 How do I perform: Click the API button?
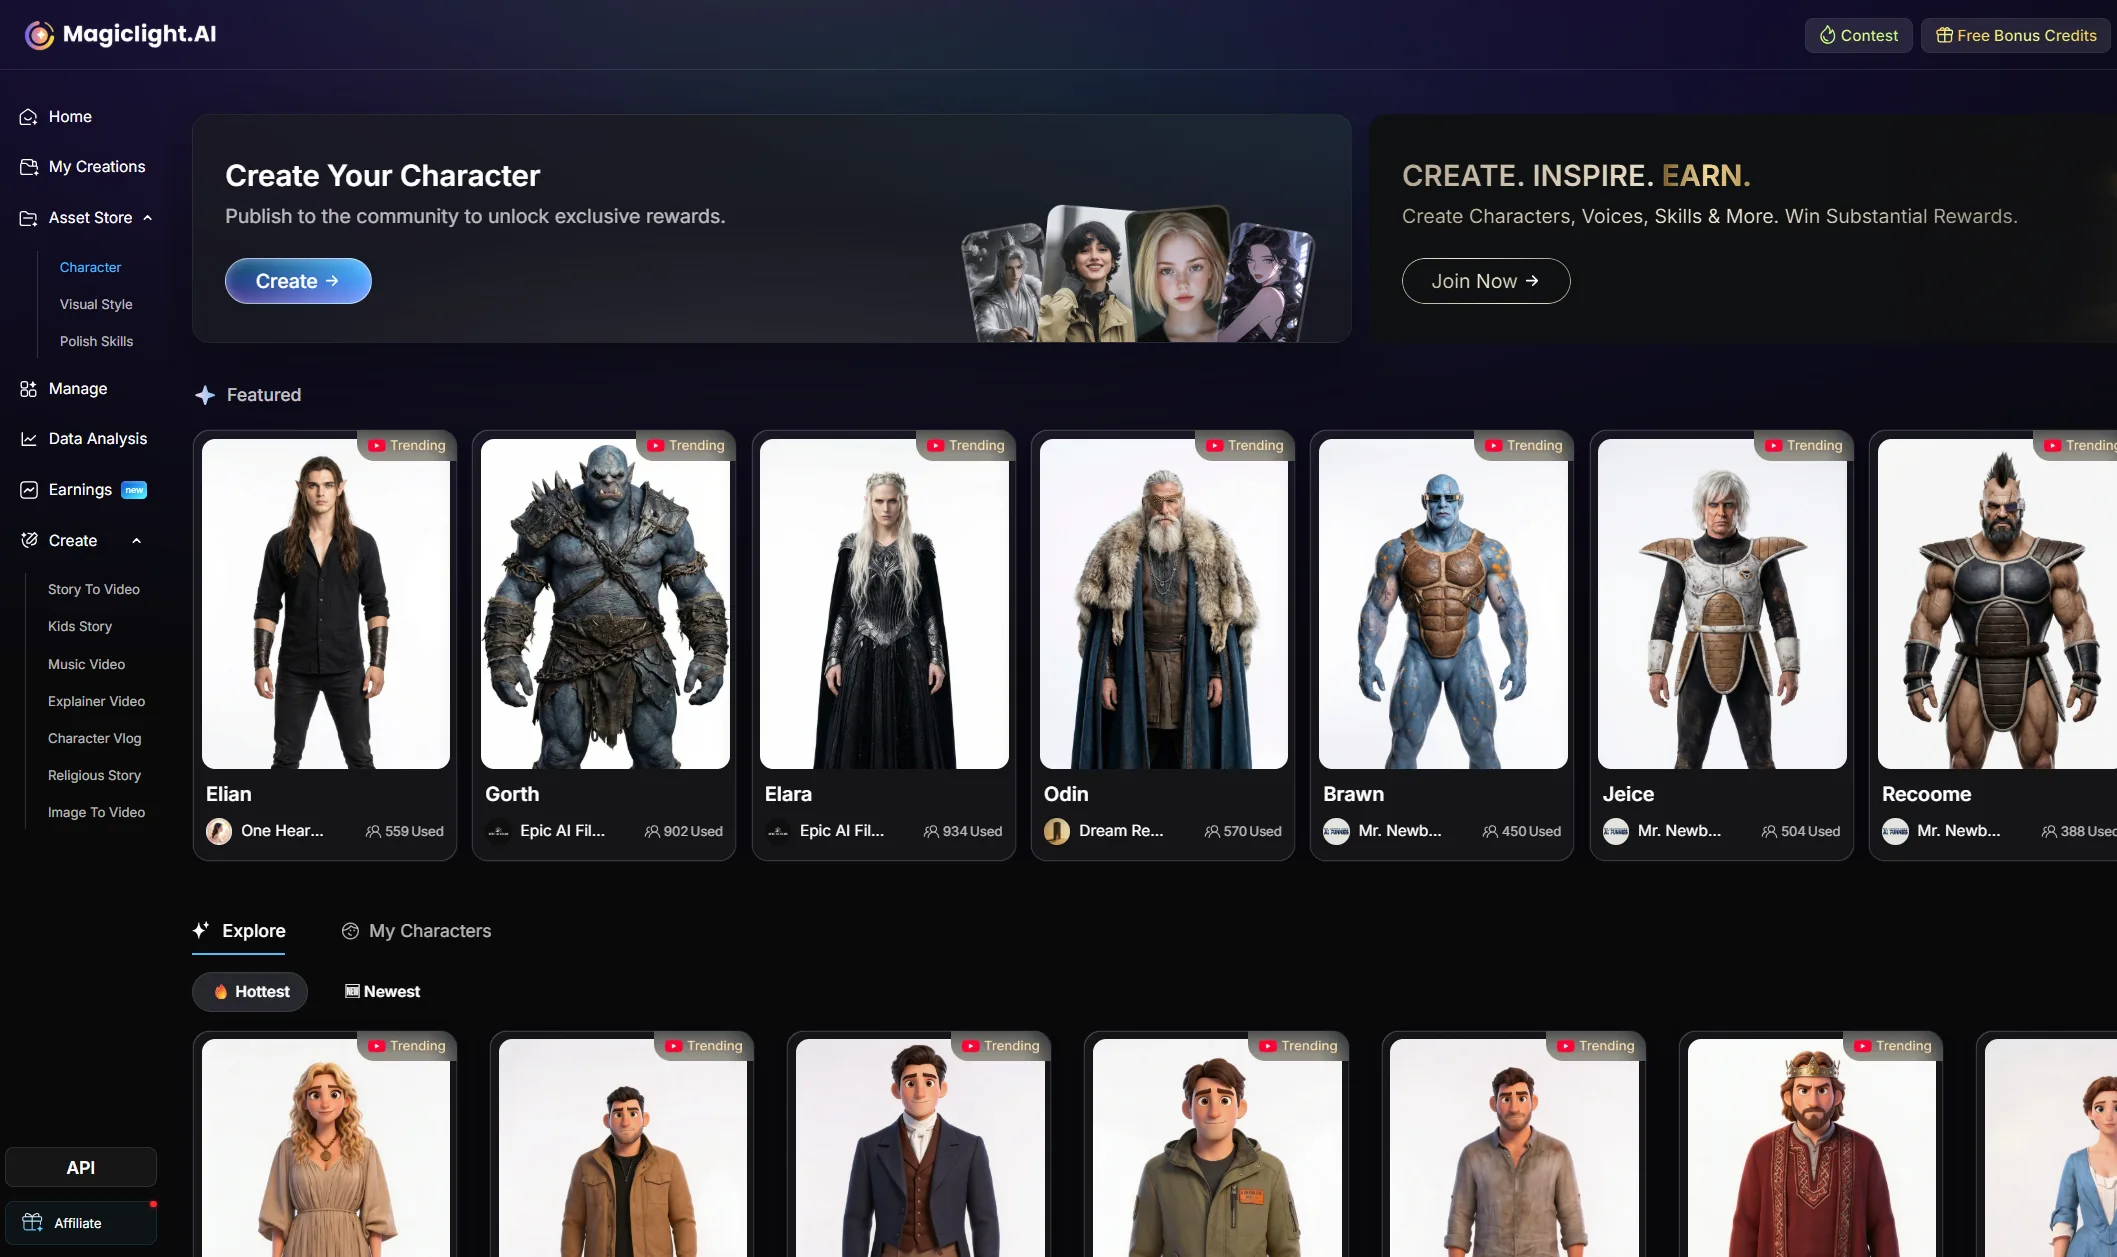[x=81, y=1168]
